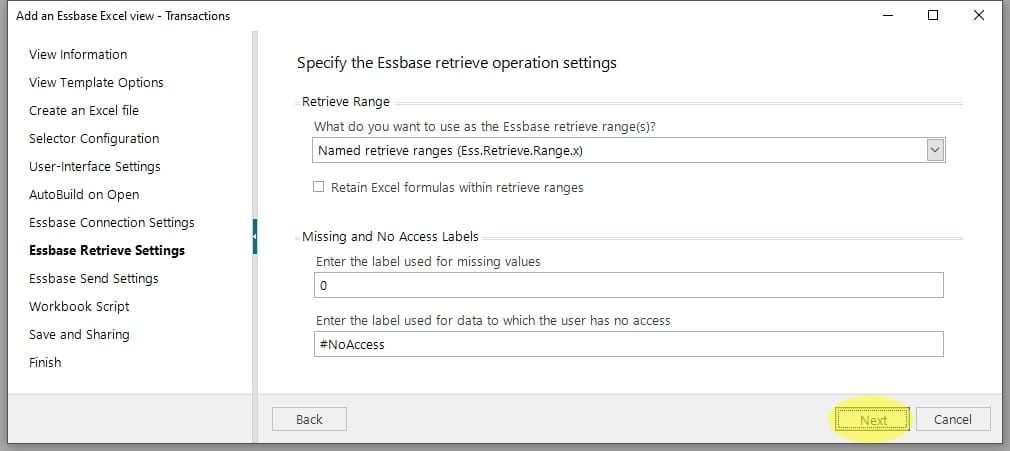
Task: Open the Essbase retrieve range dropdown
Action: point(935,150)
